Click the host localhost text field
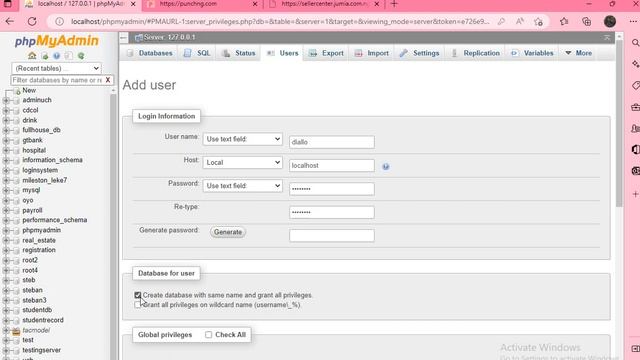This screenshot has height=360, width=640. tap(331, 165)
